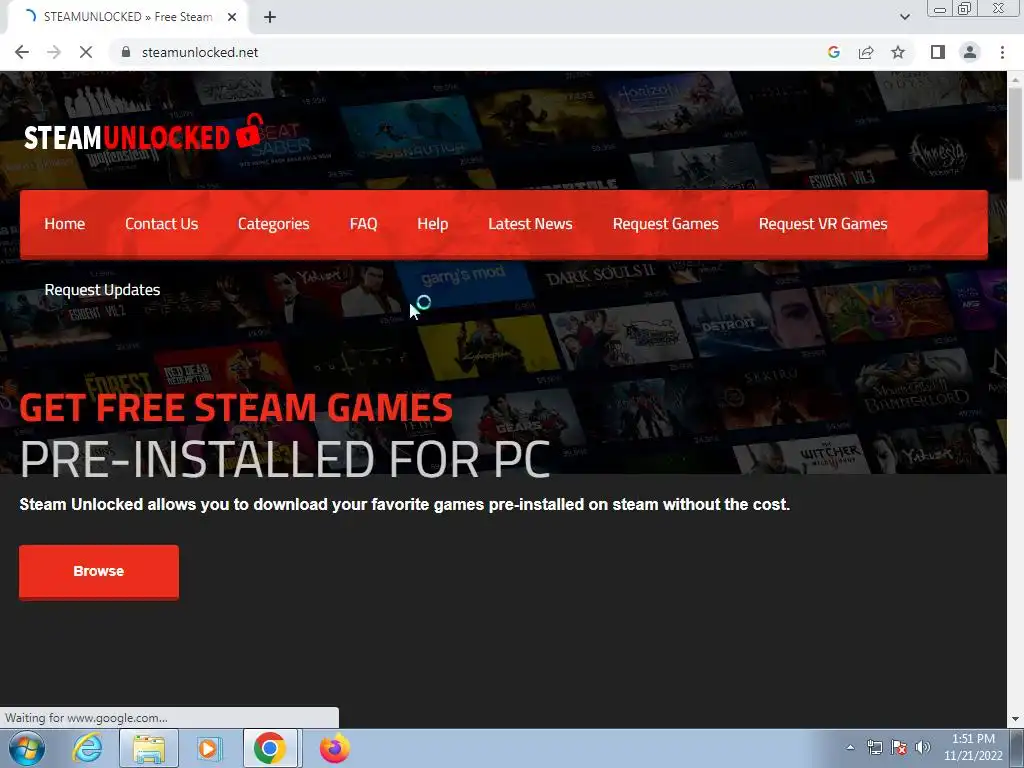
Task: Open the Help menu item
Action: [x=432, y=224]
